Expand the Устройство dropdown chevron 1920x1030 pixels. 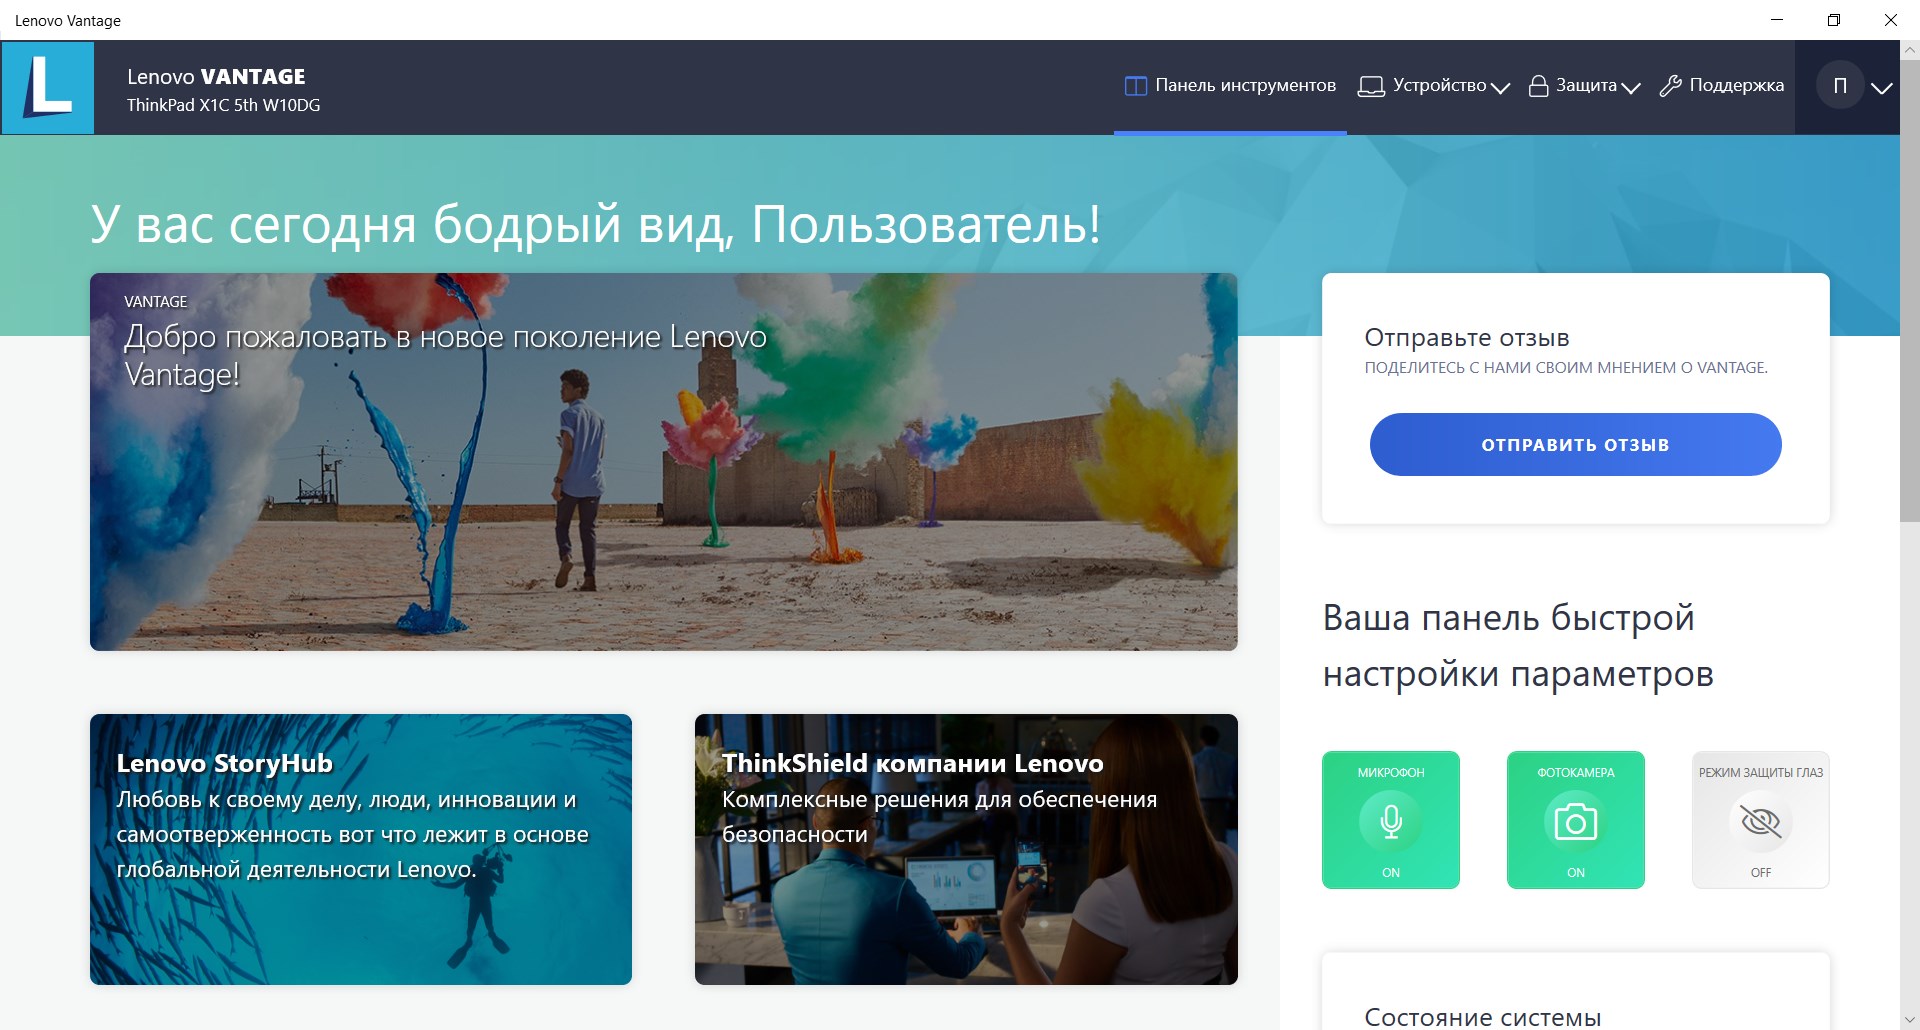[x=1500, y=88]
